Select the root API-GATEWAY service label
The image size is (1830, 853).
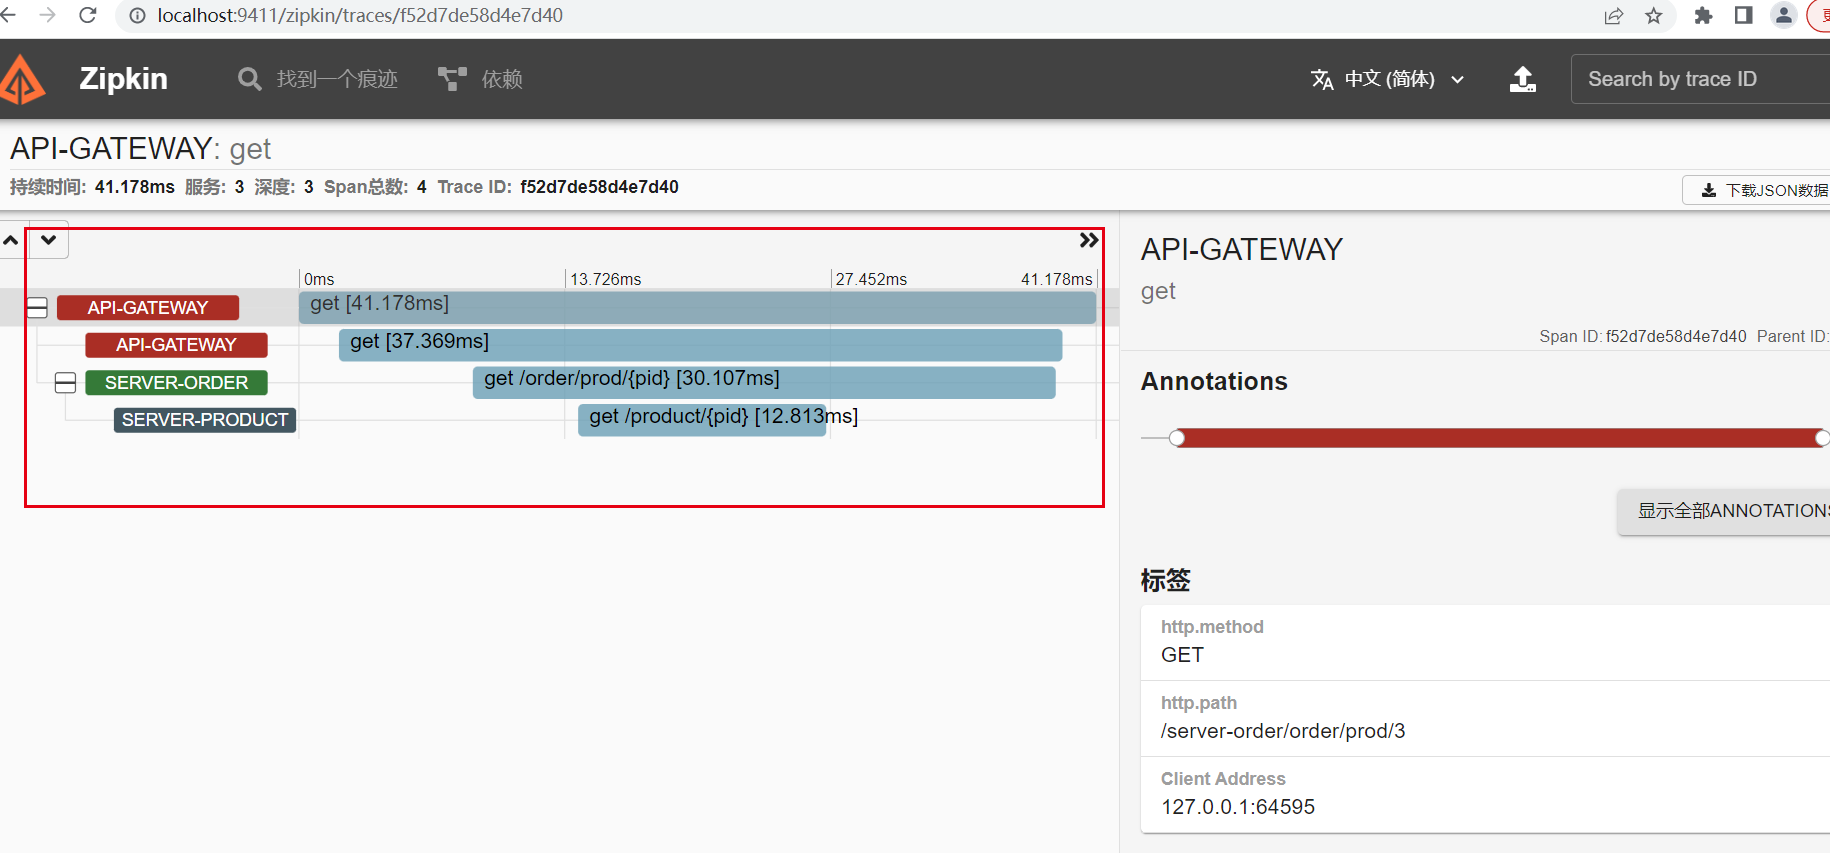tap(148, 308)
